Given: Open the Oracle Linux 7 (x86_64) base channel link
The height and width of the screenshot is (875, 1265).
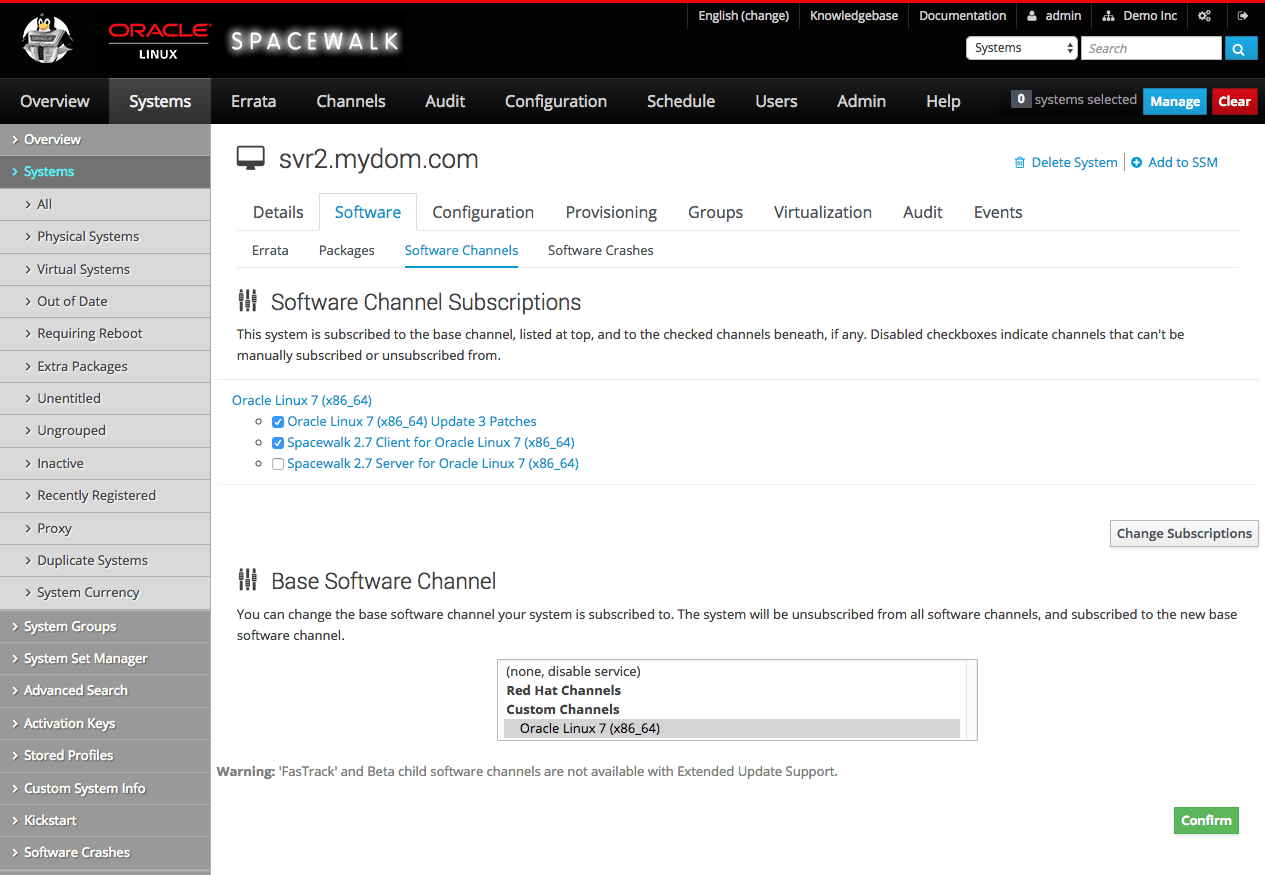Looking at the screenshot, I should [x=302, y=400].
